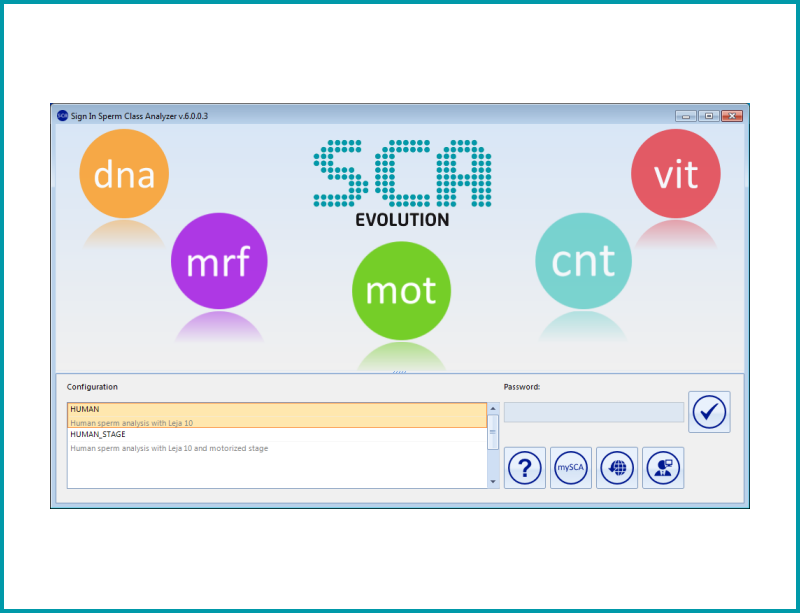Minimize the Sign In window
The image size is (800, 613).
(x=686, y=116)
